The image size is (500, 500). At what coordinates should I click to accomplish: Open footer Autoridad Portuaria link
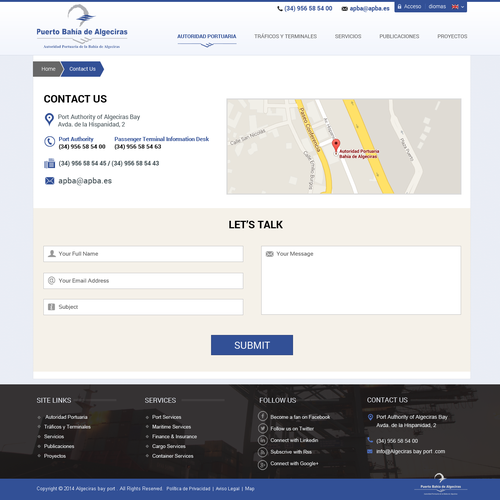pyautogui.click(x=66, y=417)
